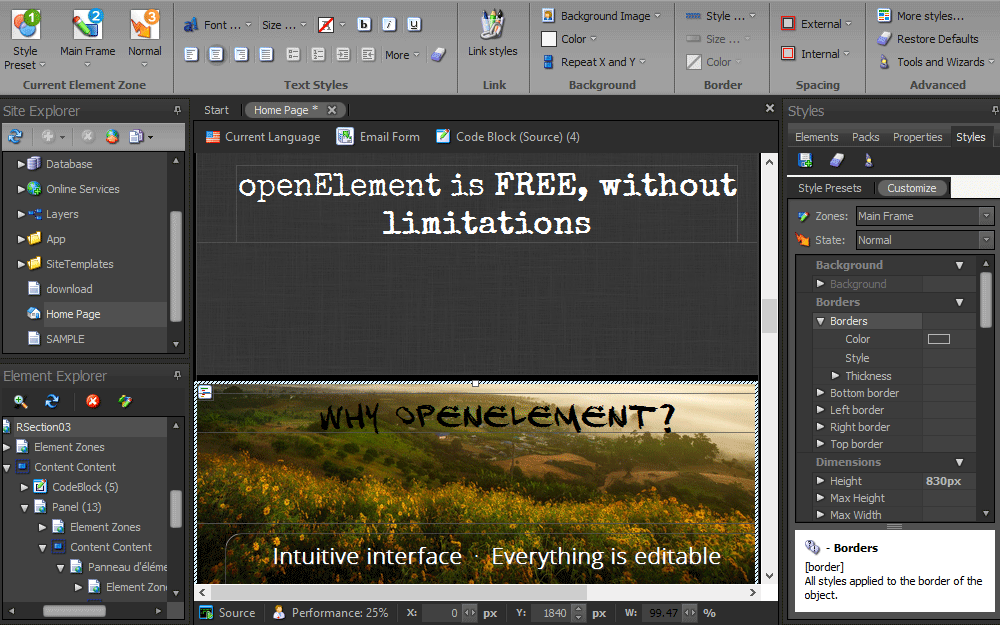Viewport: 1000px width, 625px height.
Task: Click the wizard icon in Styles panel
Action: 868,160
